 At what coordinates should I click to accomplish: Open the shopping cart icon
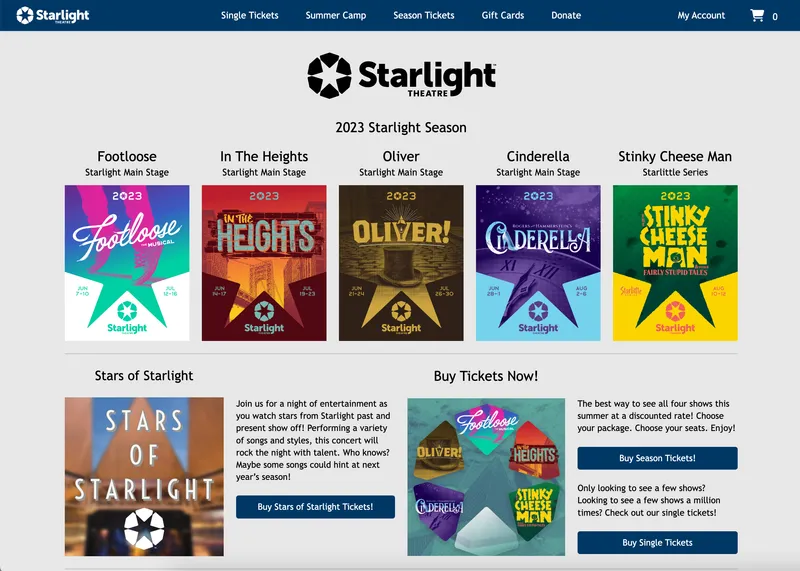(x=757, y=15)
